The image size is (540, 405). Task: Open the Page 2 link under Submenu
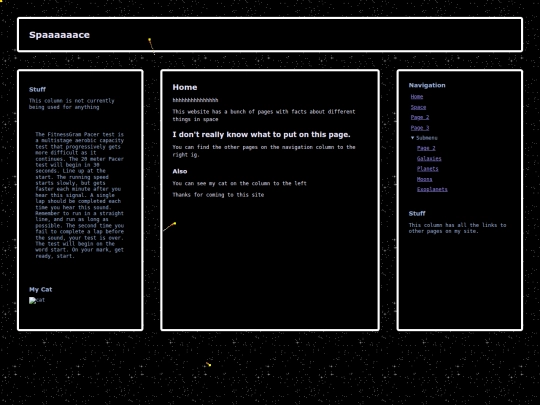(x=426, y=148)
